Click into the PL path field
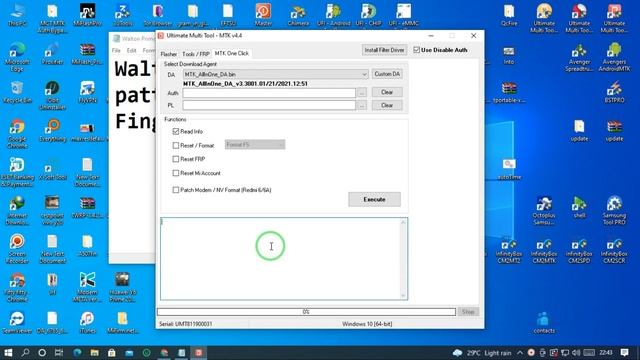Image resolution: width=640 pixels, height=360 pixels. point(269,105)
